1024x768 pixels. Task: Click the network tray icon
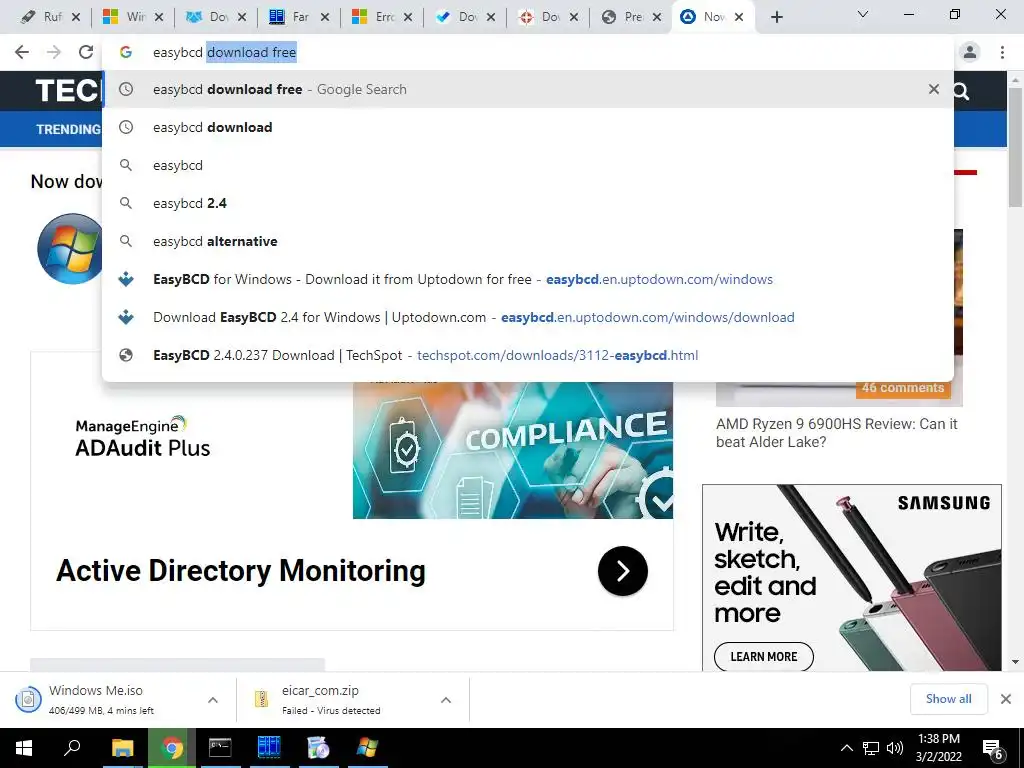871,748
